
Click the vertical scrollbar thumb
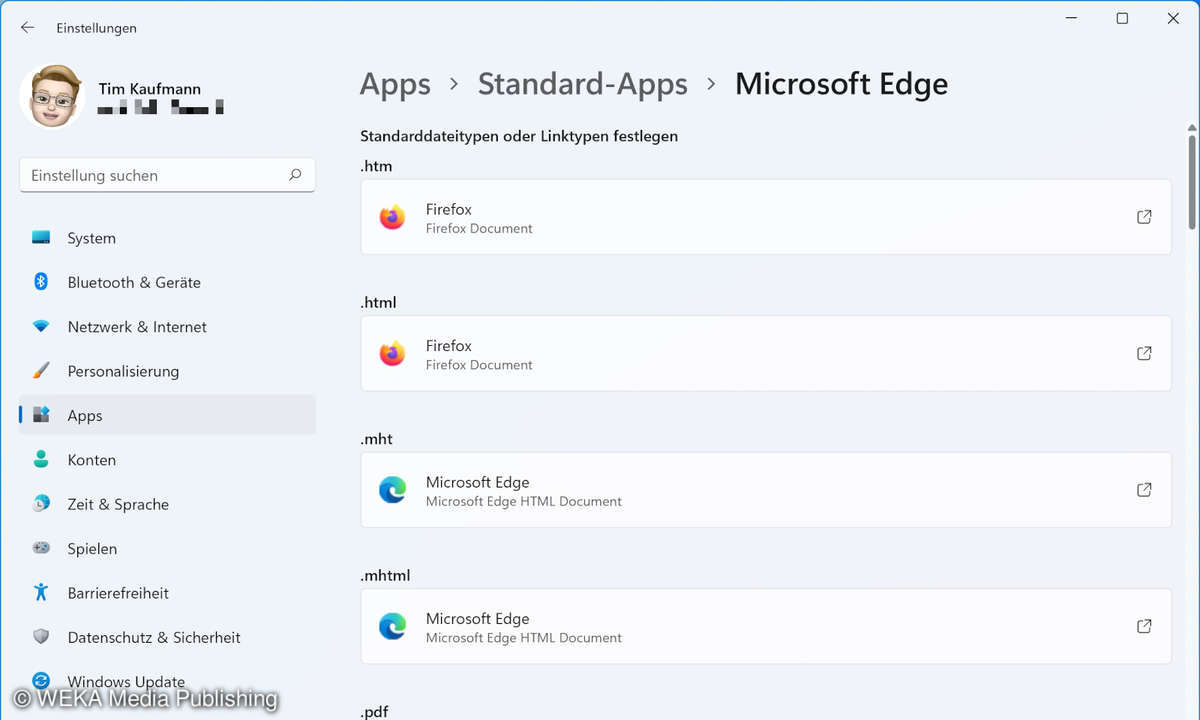click(x=1192, y=180)
